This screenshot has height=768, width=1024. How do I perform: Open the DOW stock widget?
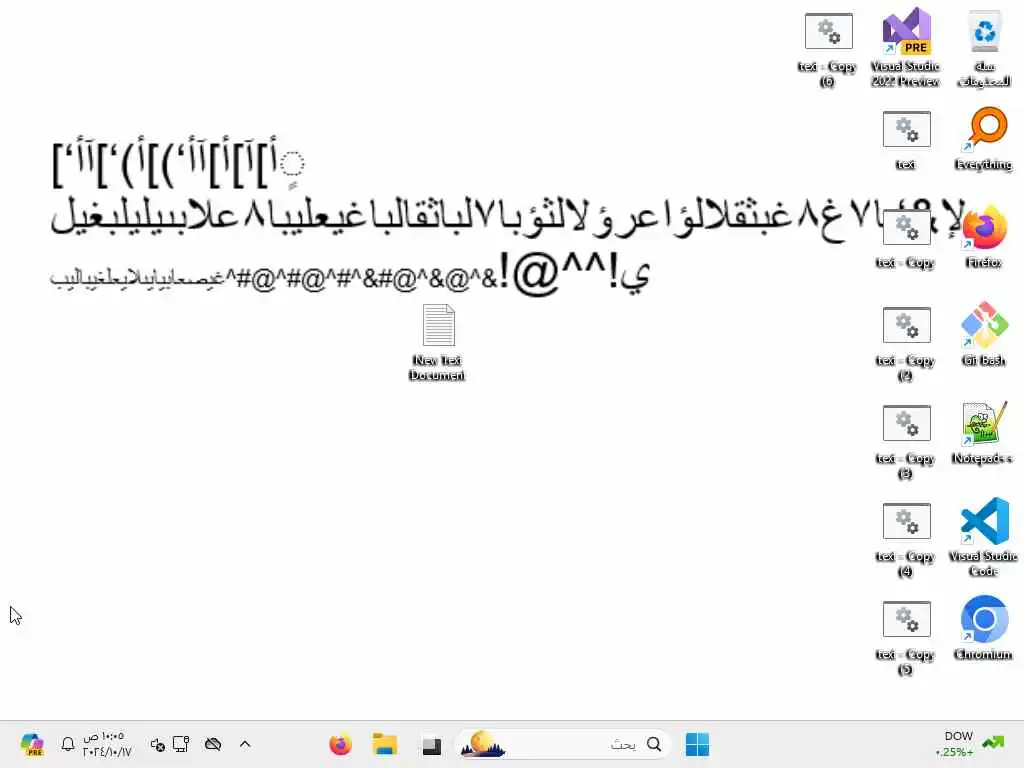971,744
